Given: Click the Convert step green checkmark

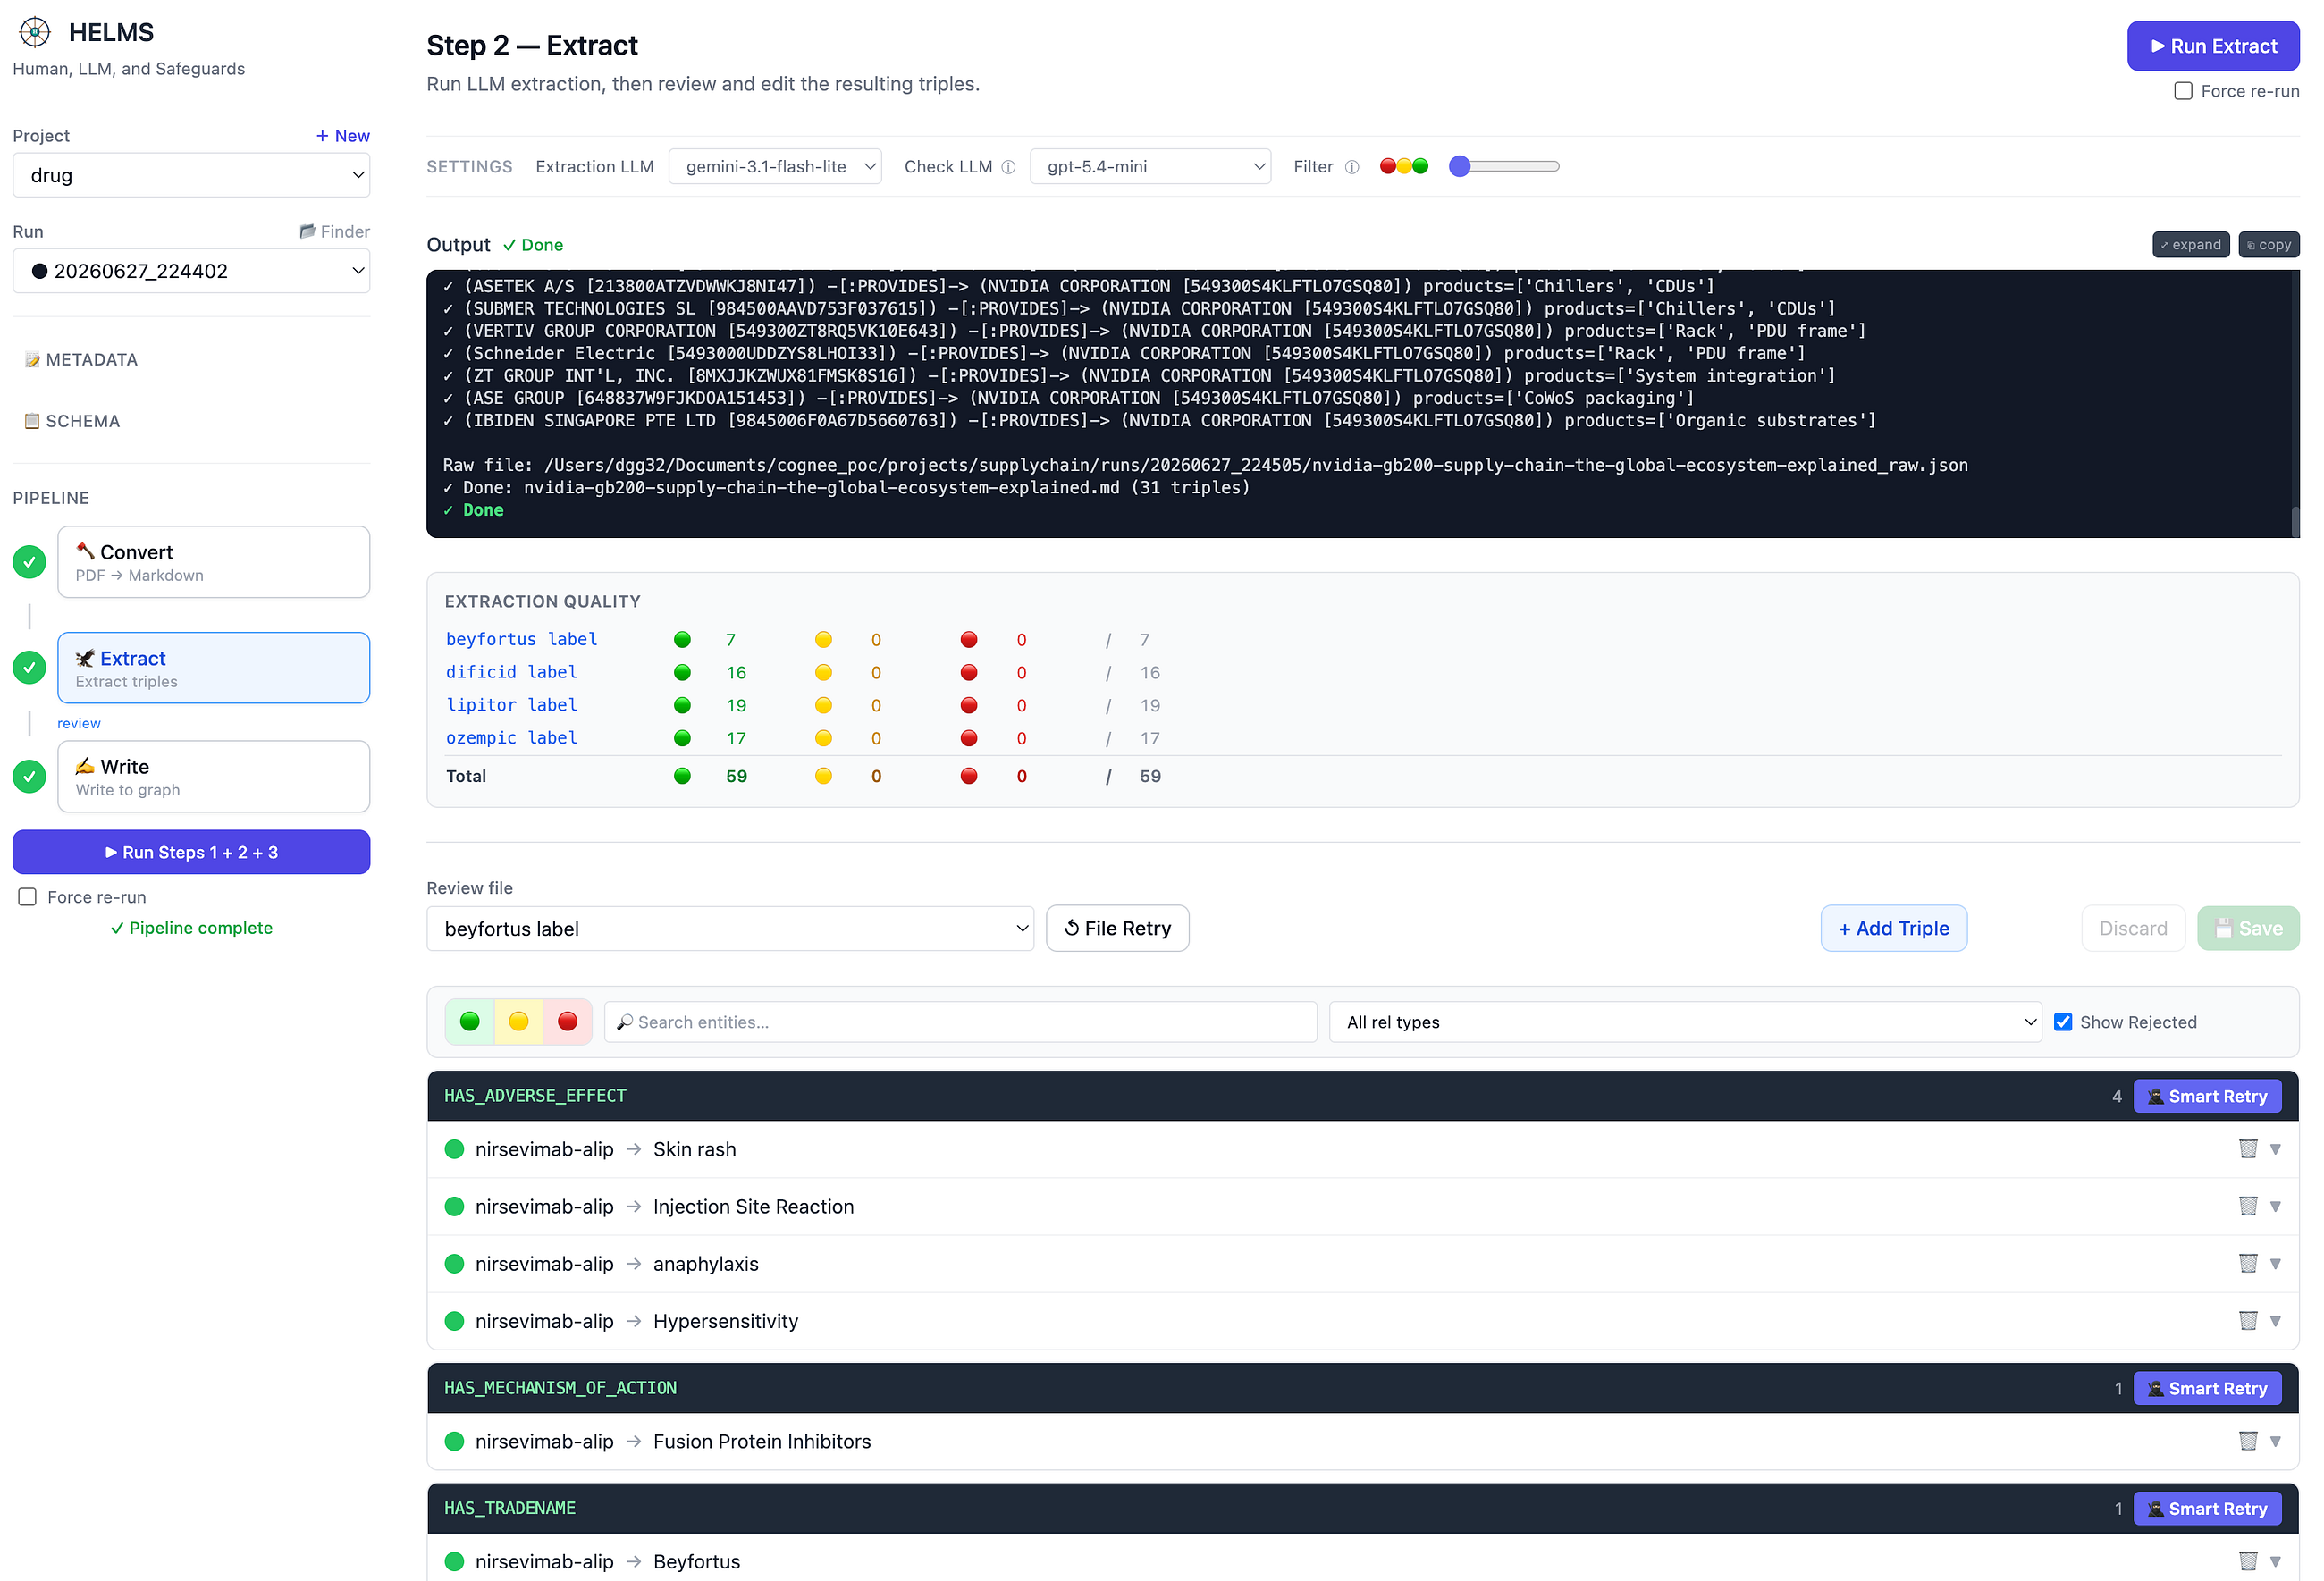Looking at the screenshot, I should [29, 562].
